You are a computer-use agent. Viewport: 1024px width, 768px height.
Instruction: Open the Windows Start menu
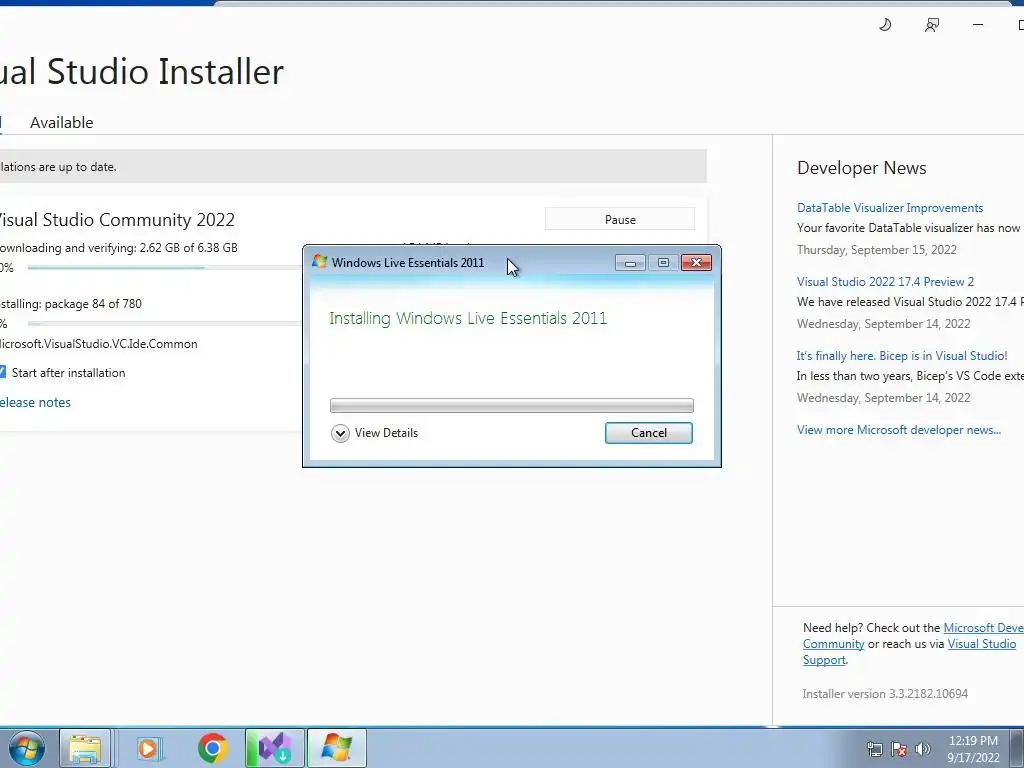click(x=26, y=748)
